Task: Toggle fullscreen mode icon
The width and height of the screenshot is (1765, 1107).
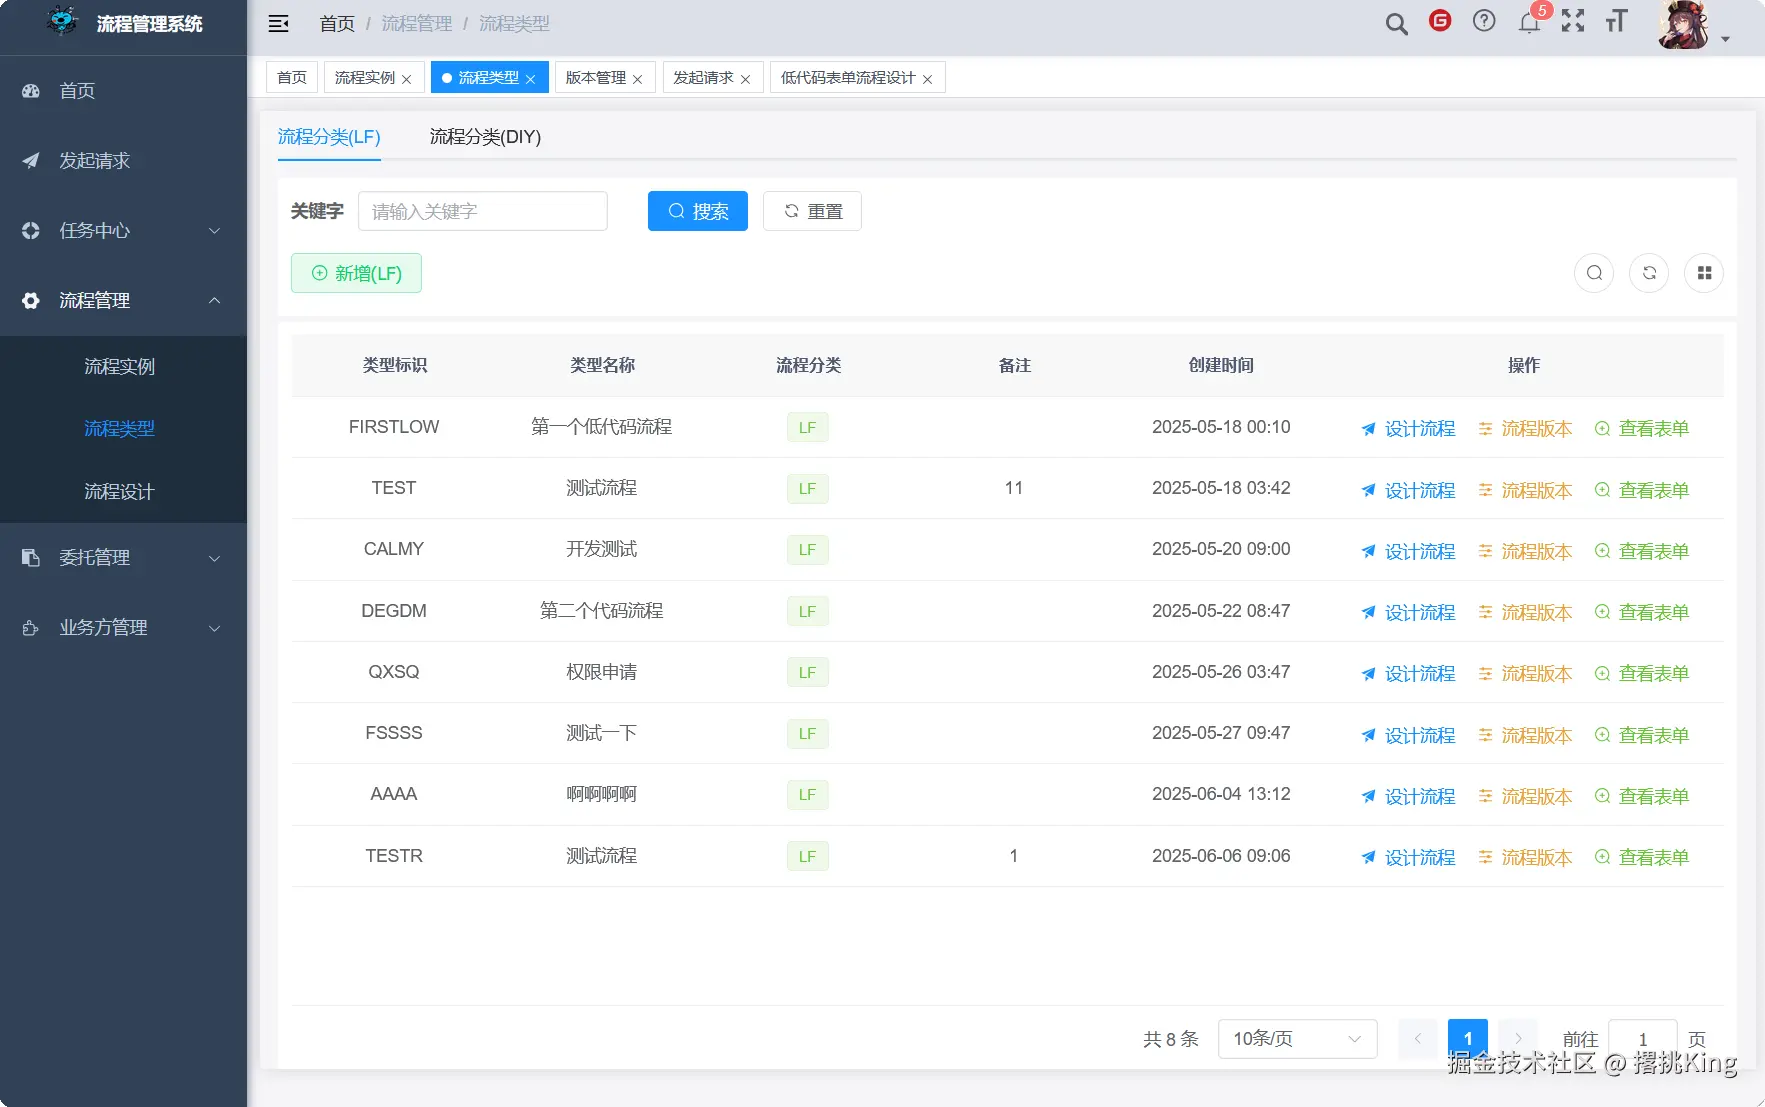Action: point(1573,21)
